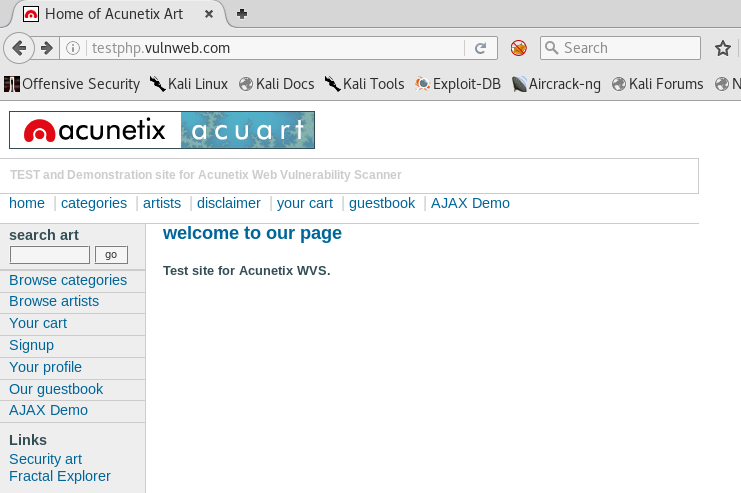Click the testphp.vulnweb.com address bar
The height and width of the screenshot is (493, 741).
coord(276,48)
